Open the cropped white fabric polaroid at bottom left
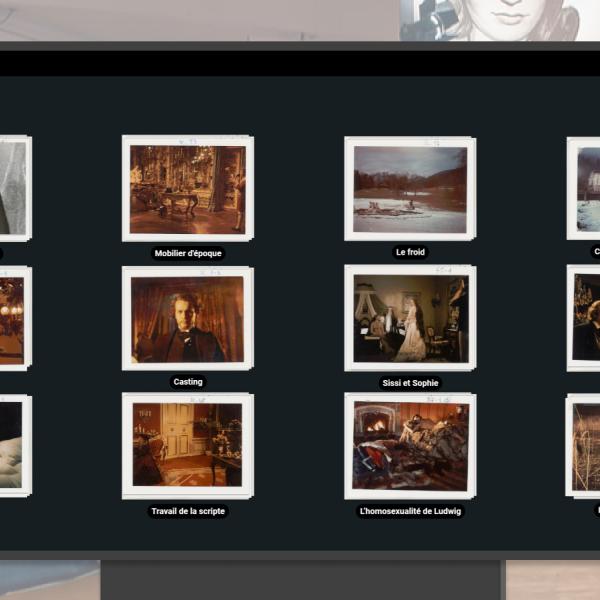 click(14, 445)
